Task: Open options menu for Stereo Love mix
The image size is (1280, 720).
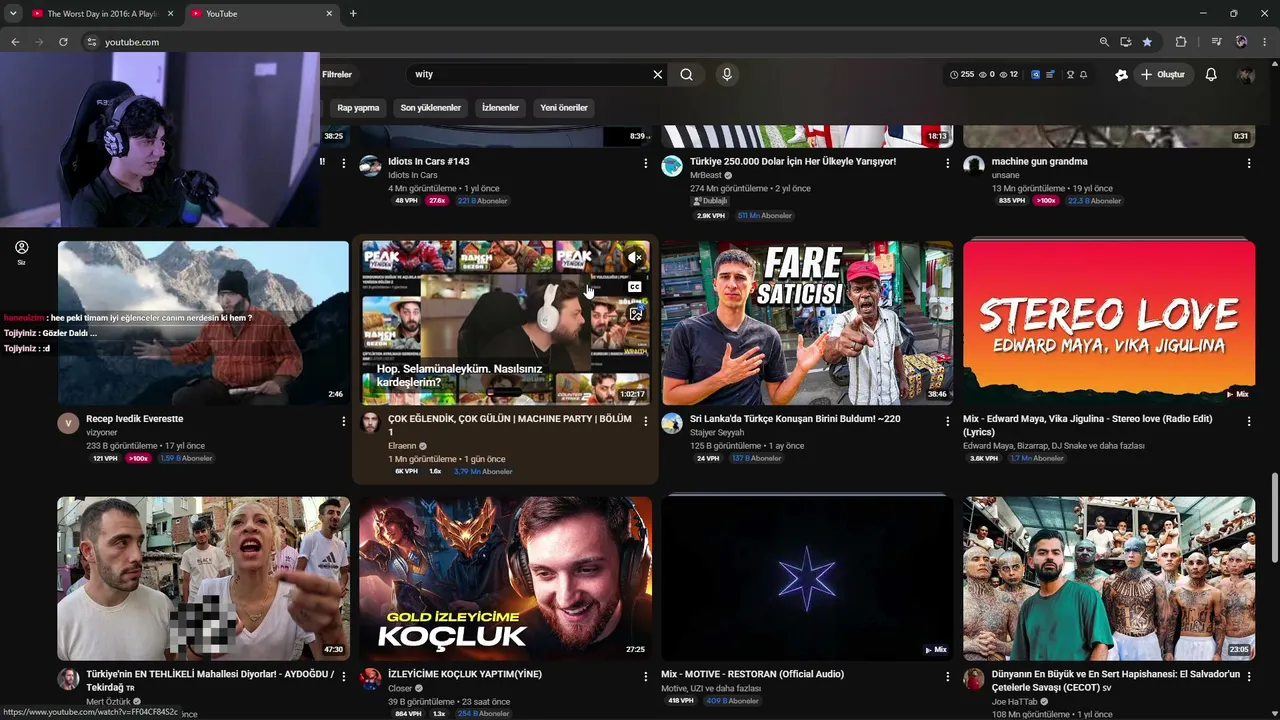Action: tap(1249, 421)
